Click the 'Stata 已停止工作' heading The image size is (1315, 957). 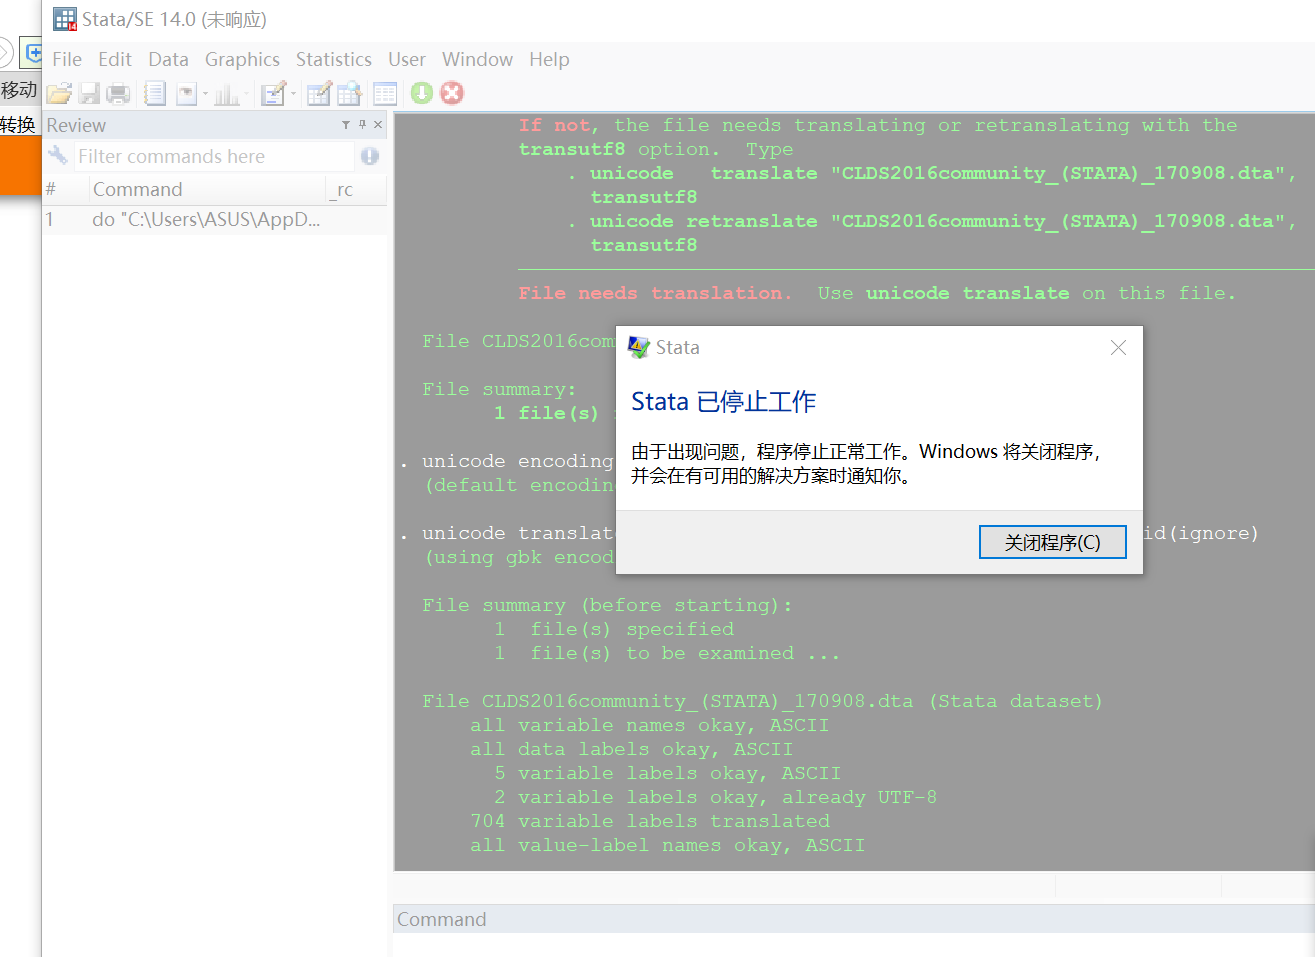724,402
